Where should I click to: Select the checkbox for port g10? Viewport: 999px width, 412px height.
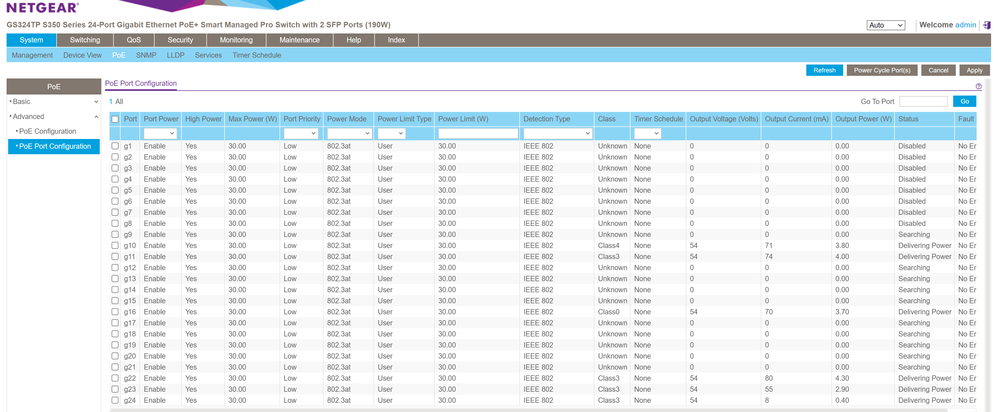(x=115, y=245)
